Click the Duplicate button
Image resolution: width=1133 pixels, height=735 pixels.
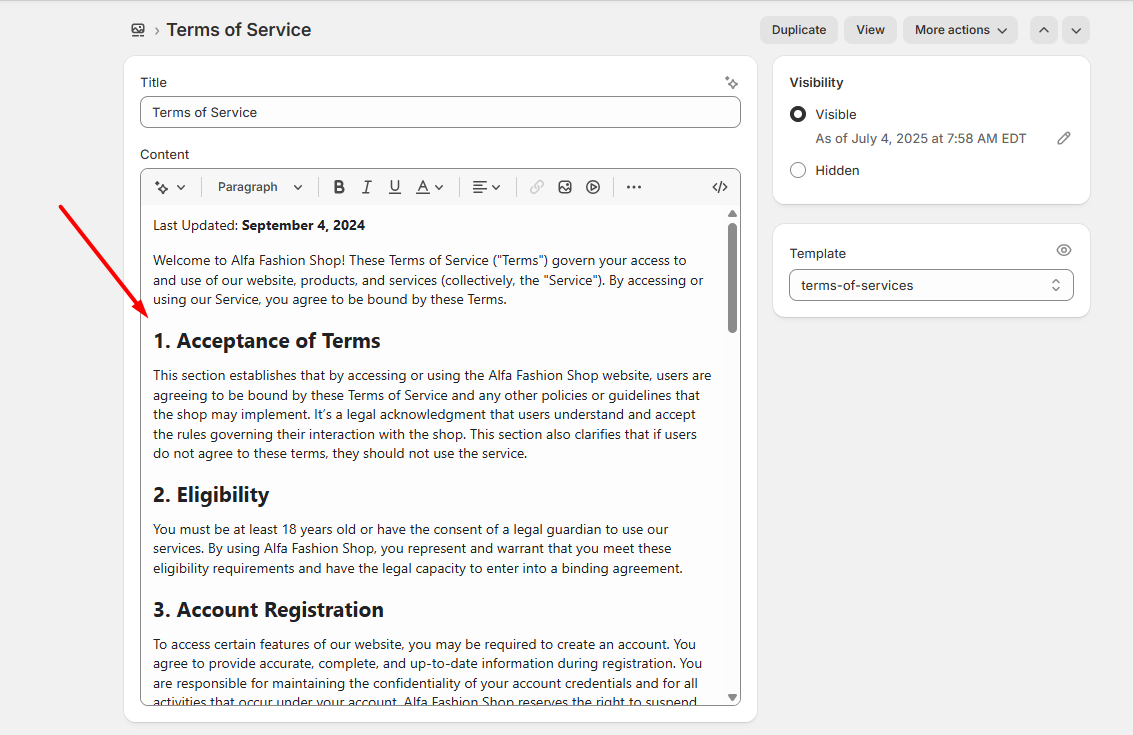(798, 30)
